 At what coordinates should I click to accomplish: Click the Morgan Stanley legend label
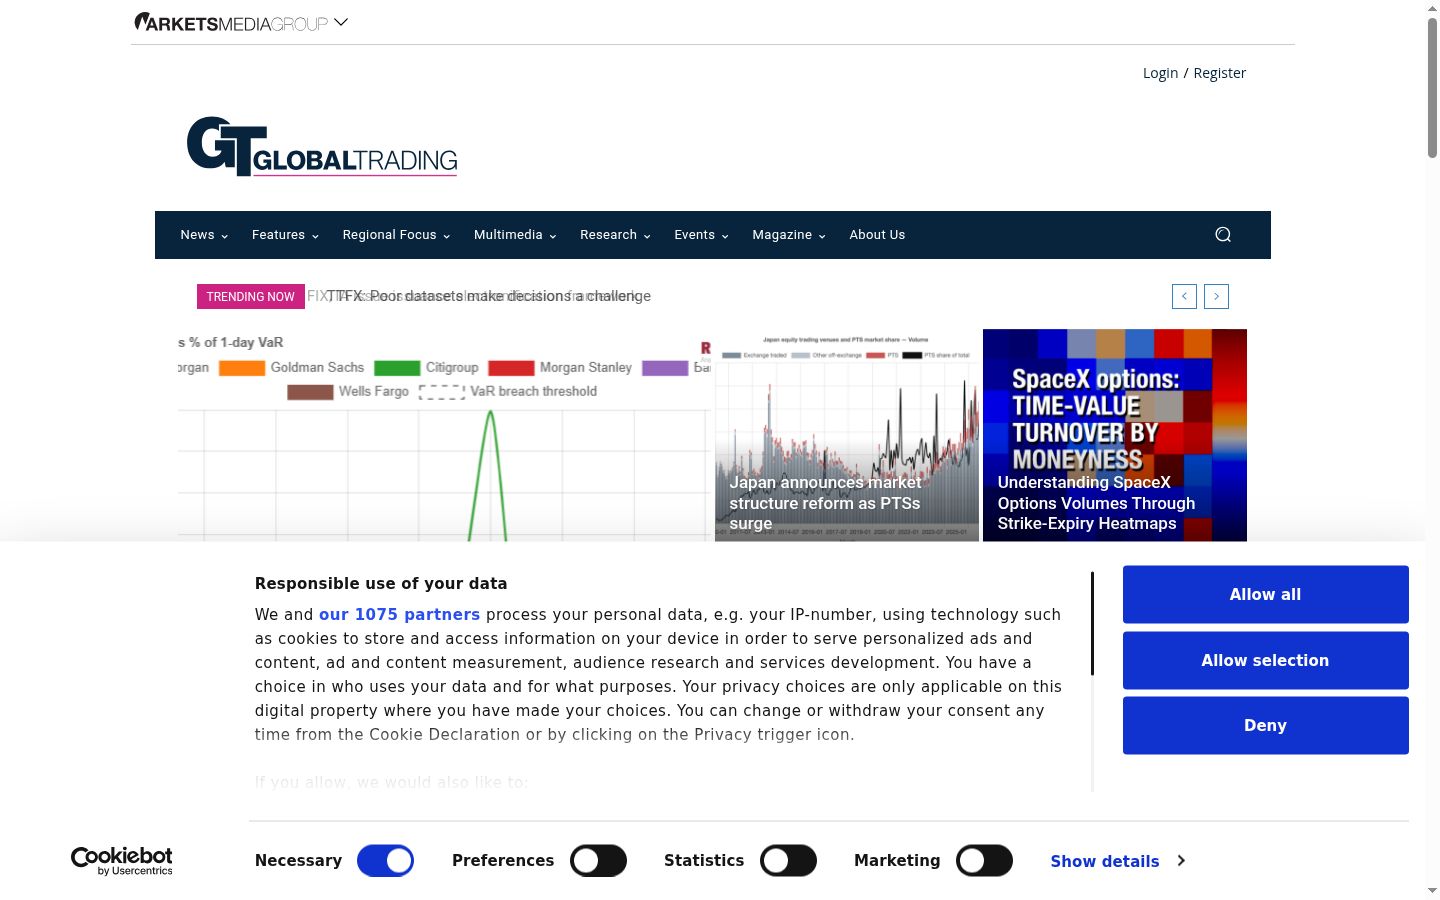pyautogui.click(x=586, y=368)
